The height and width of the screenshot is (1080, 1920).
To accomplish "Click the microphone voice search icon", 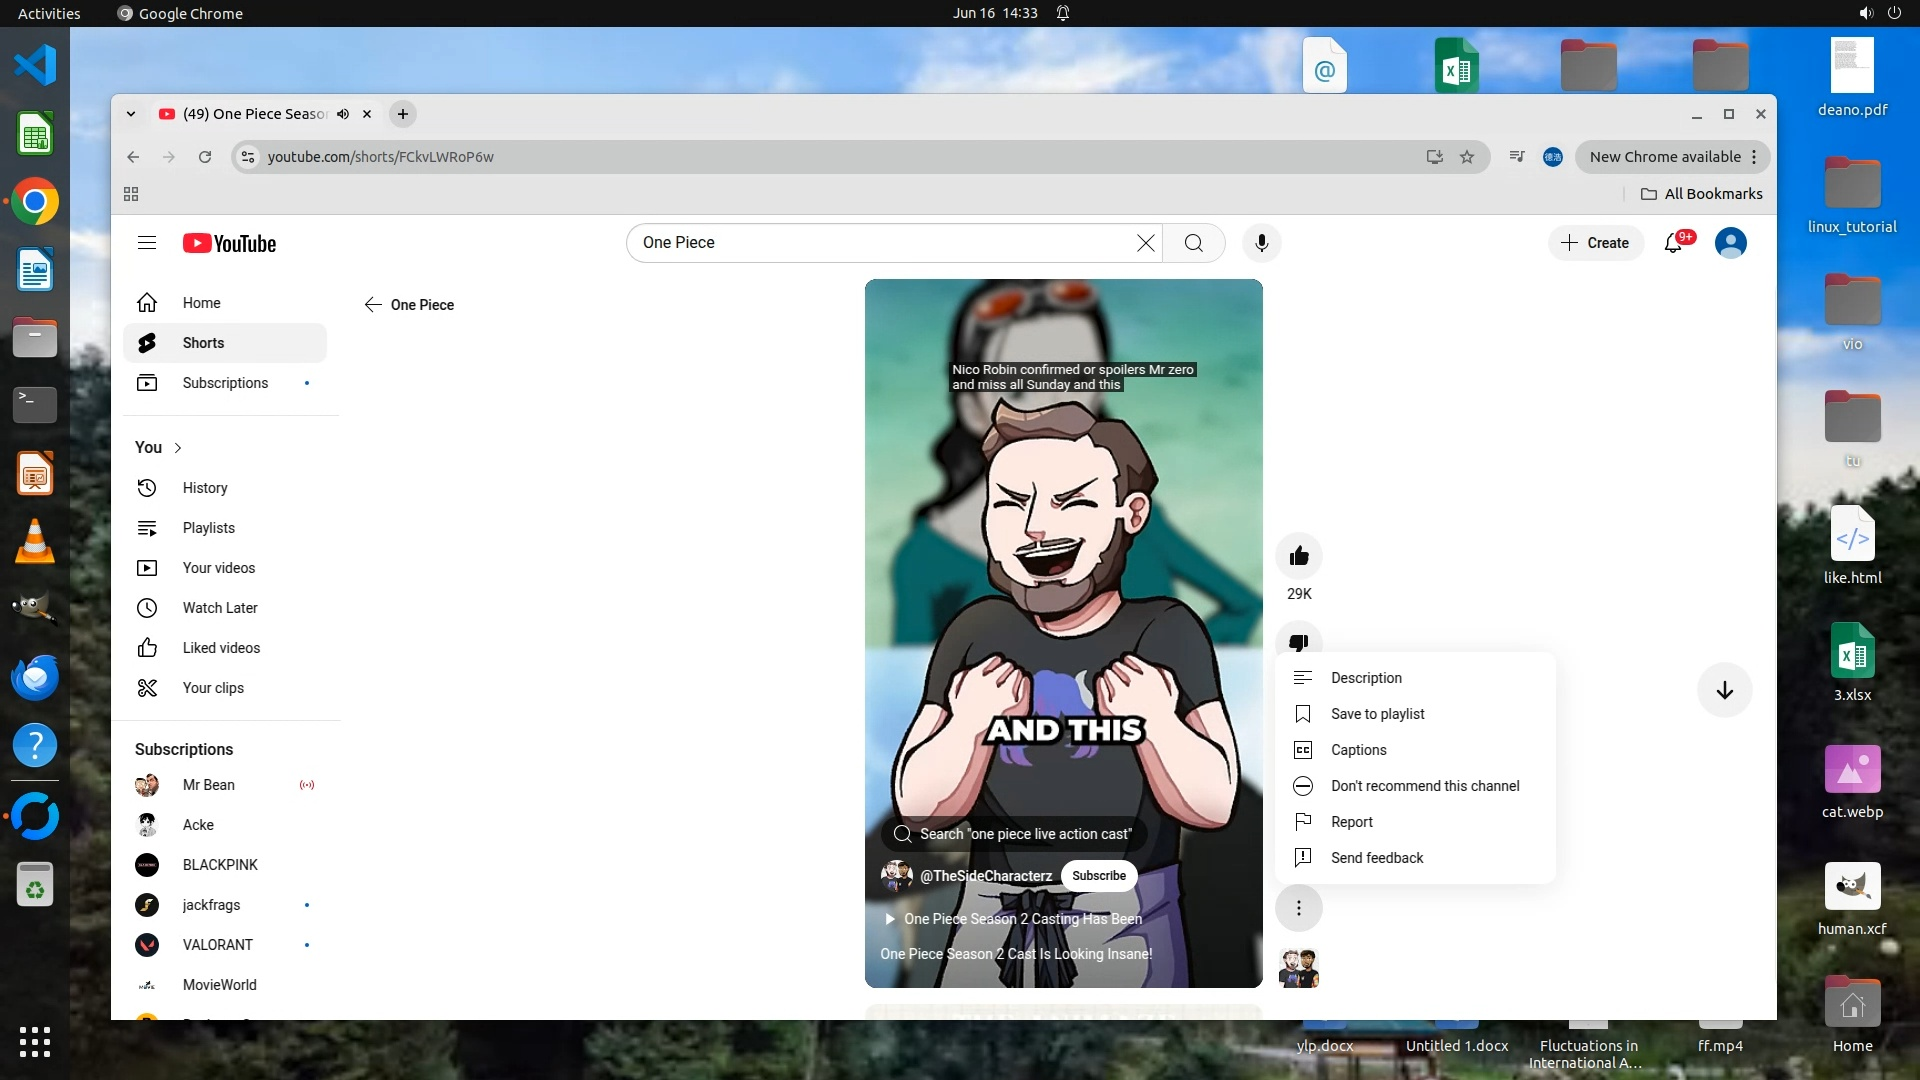I will 1262,243.
